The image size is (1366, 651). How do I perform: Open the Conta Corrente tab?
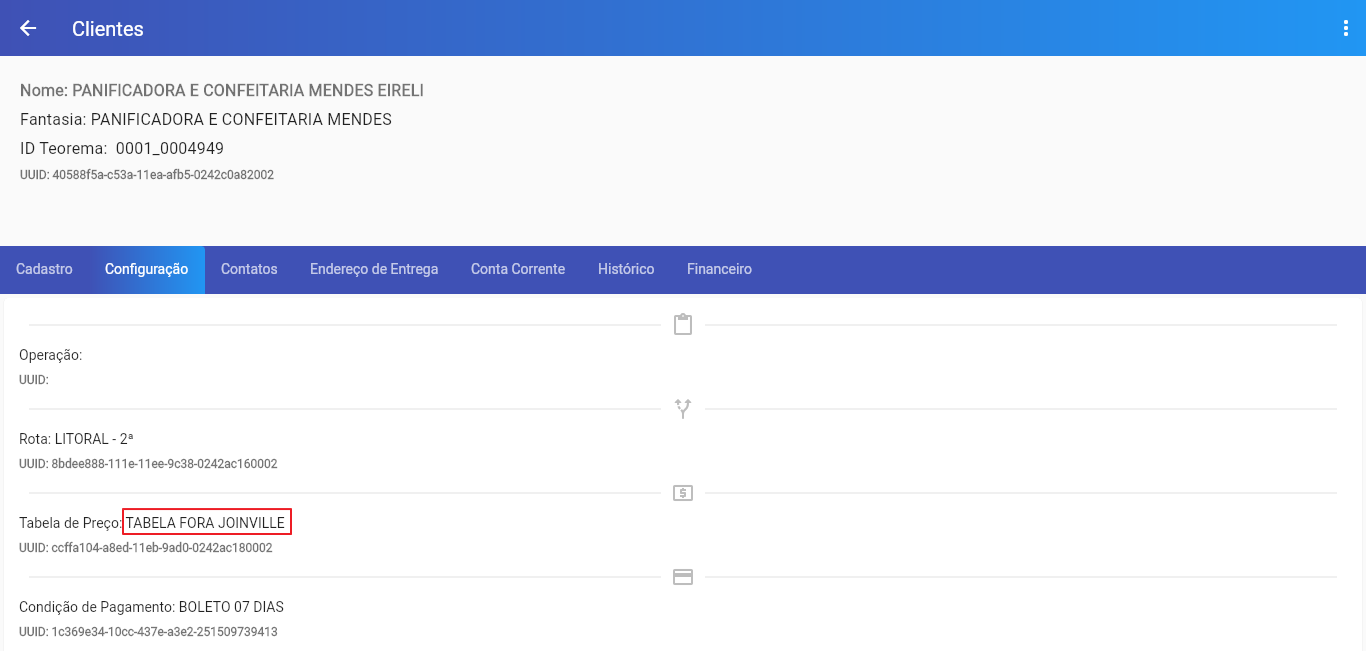point(518,269)
